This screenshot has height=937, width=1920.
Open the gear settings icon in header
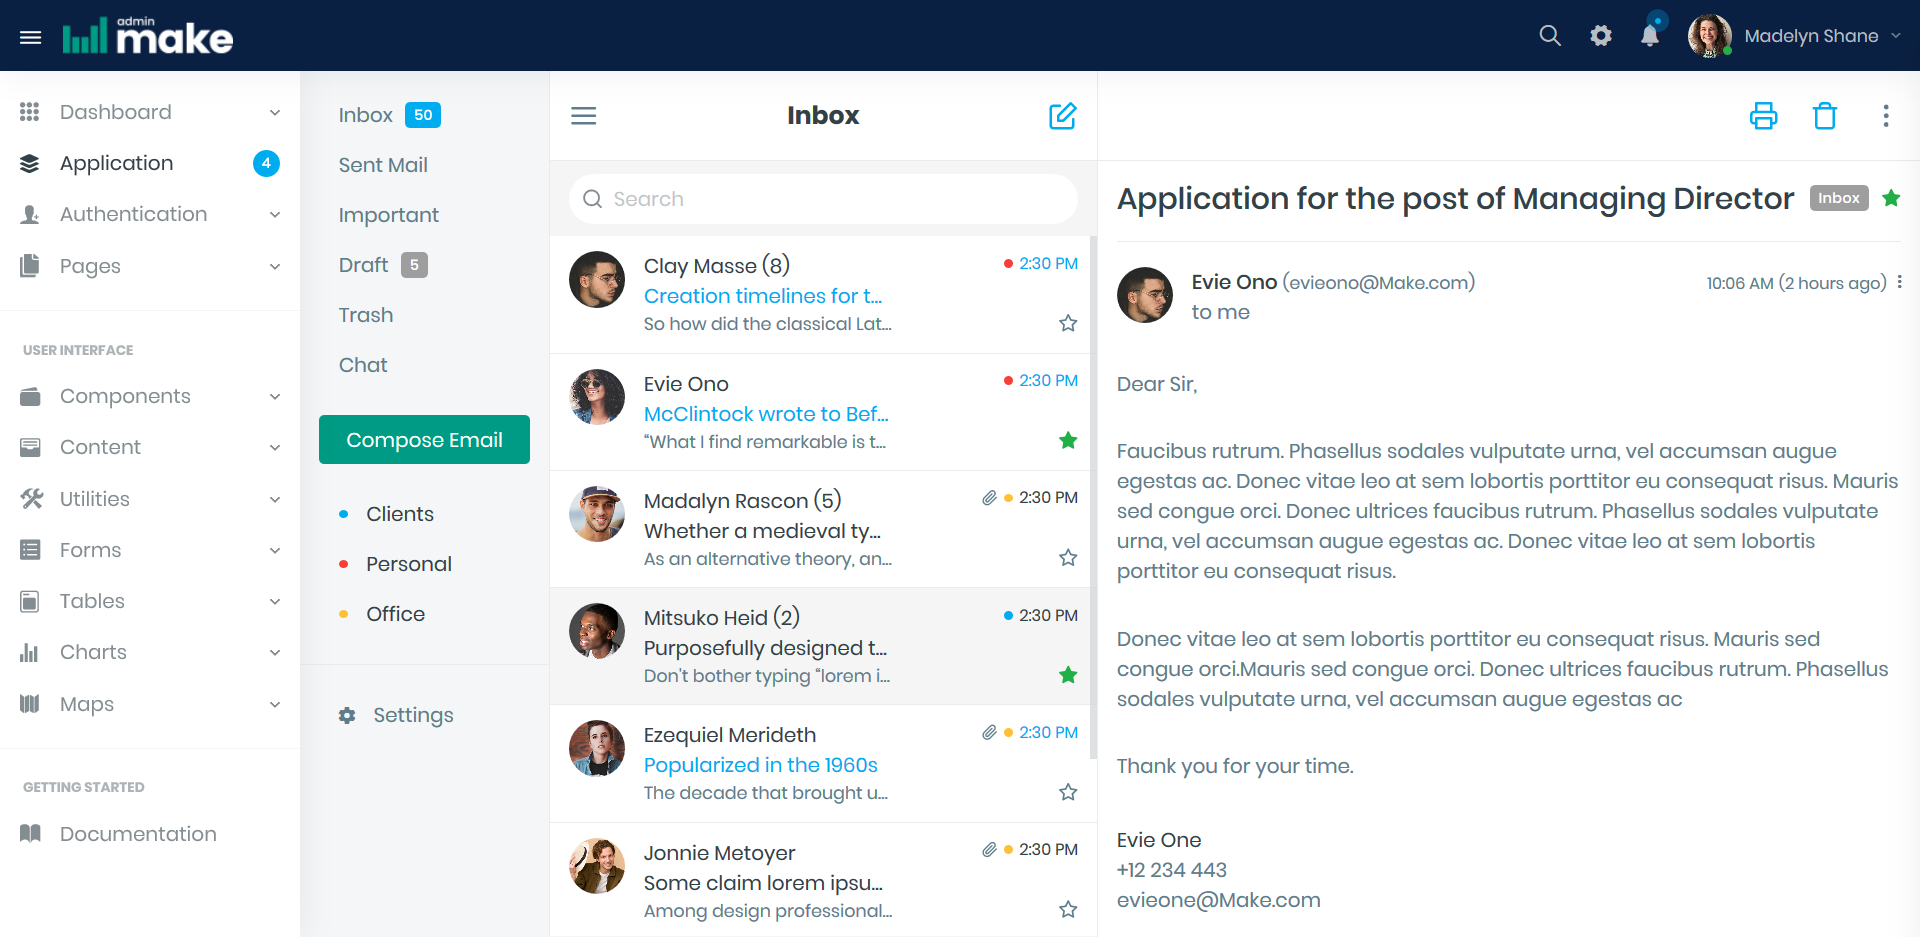pos(1600,36)
